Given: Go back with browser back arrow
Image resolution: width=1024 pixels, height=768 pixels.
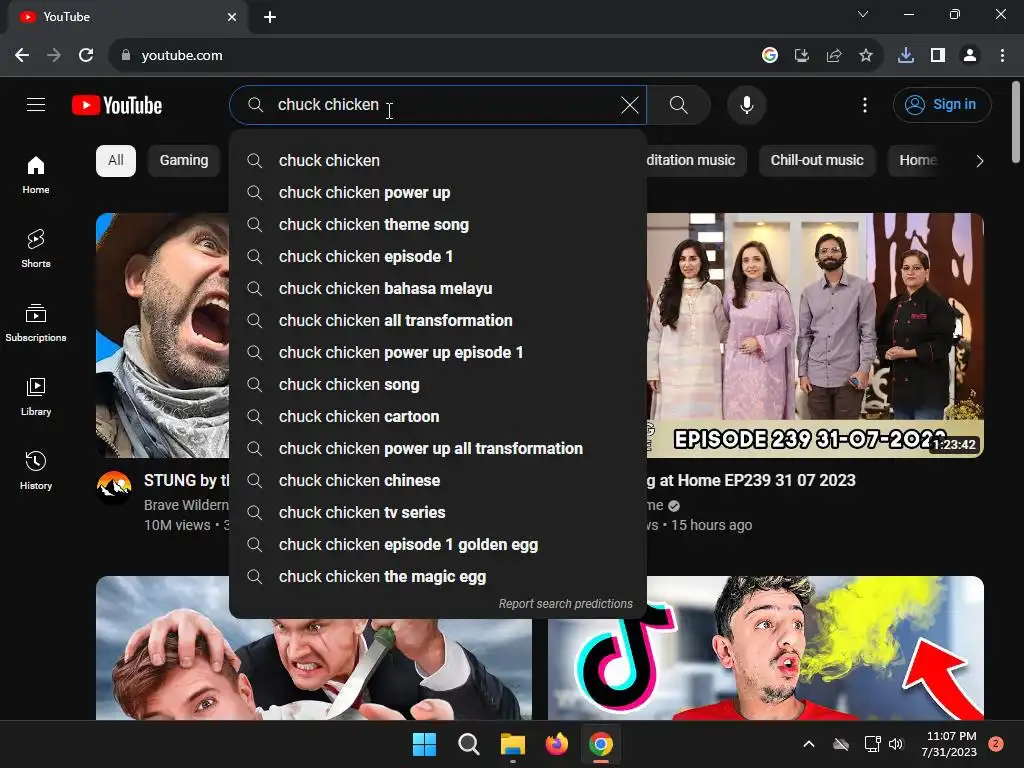Looking at the screenshot, I should (22, 56).
